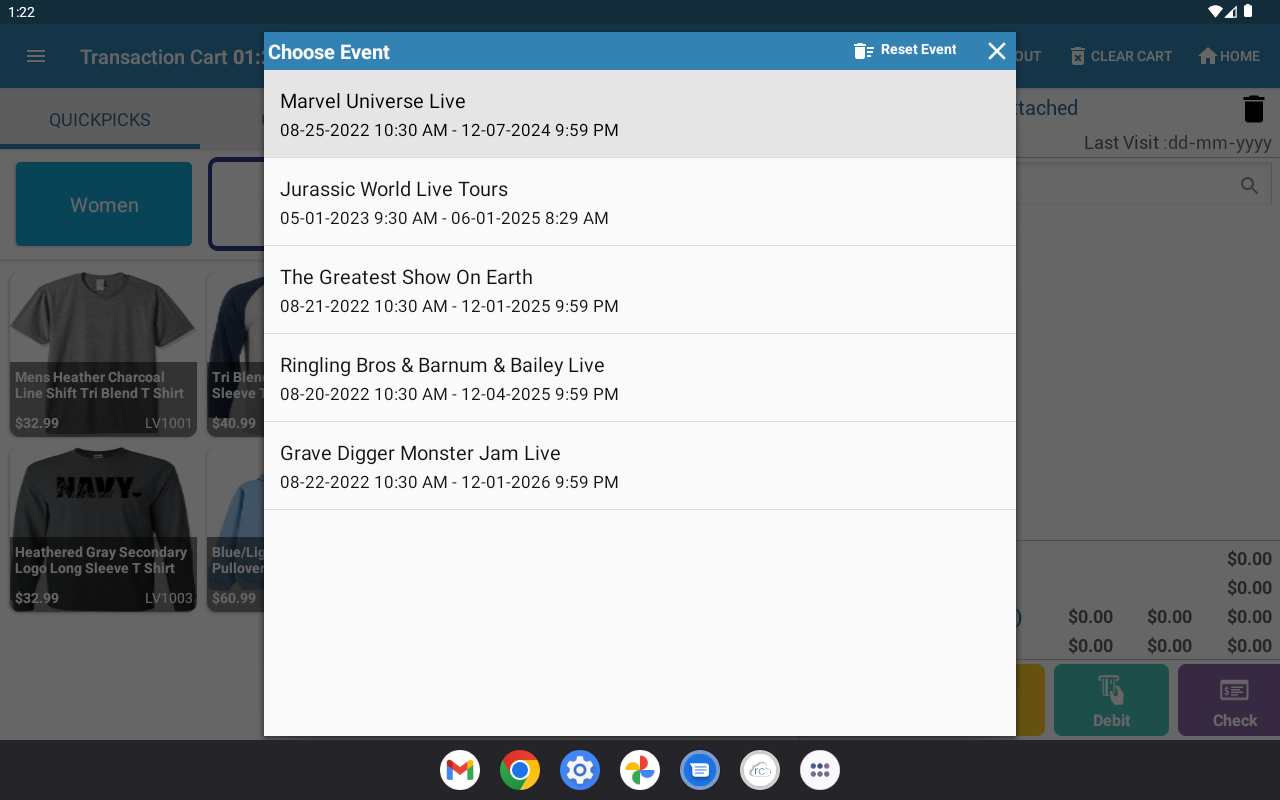Select Grave Digger Monster Jam Live
1280x800 pixels.
640,466
